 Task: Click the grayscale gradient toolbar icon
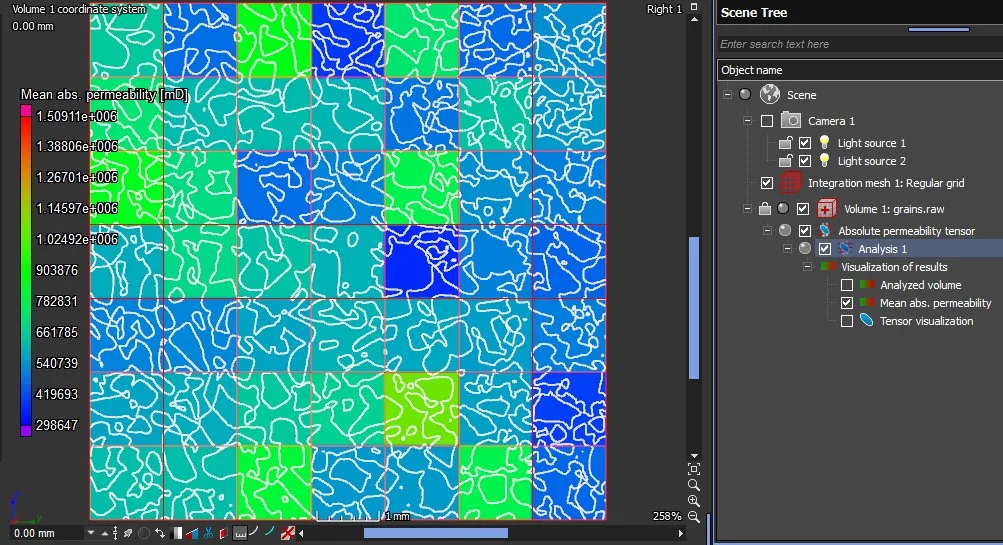point(177,533)
